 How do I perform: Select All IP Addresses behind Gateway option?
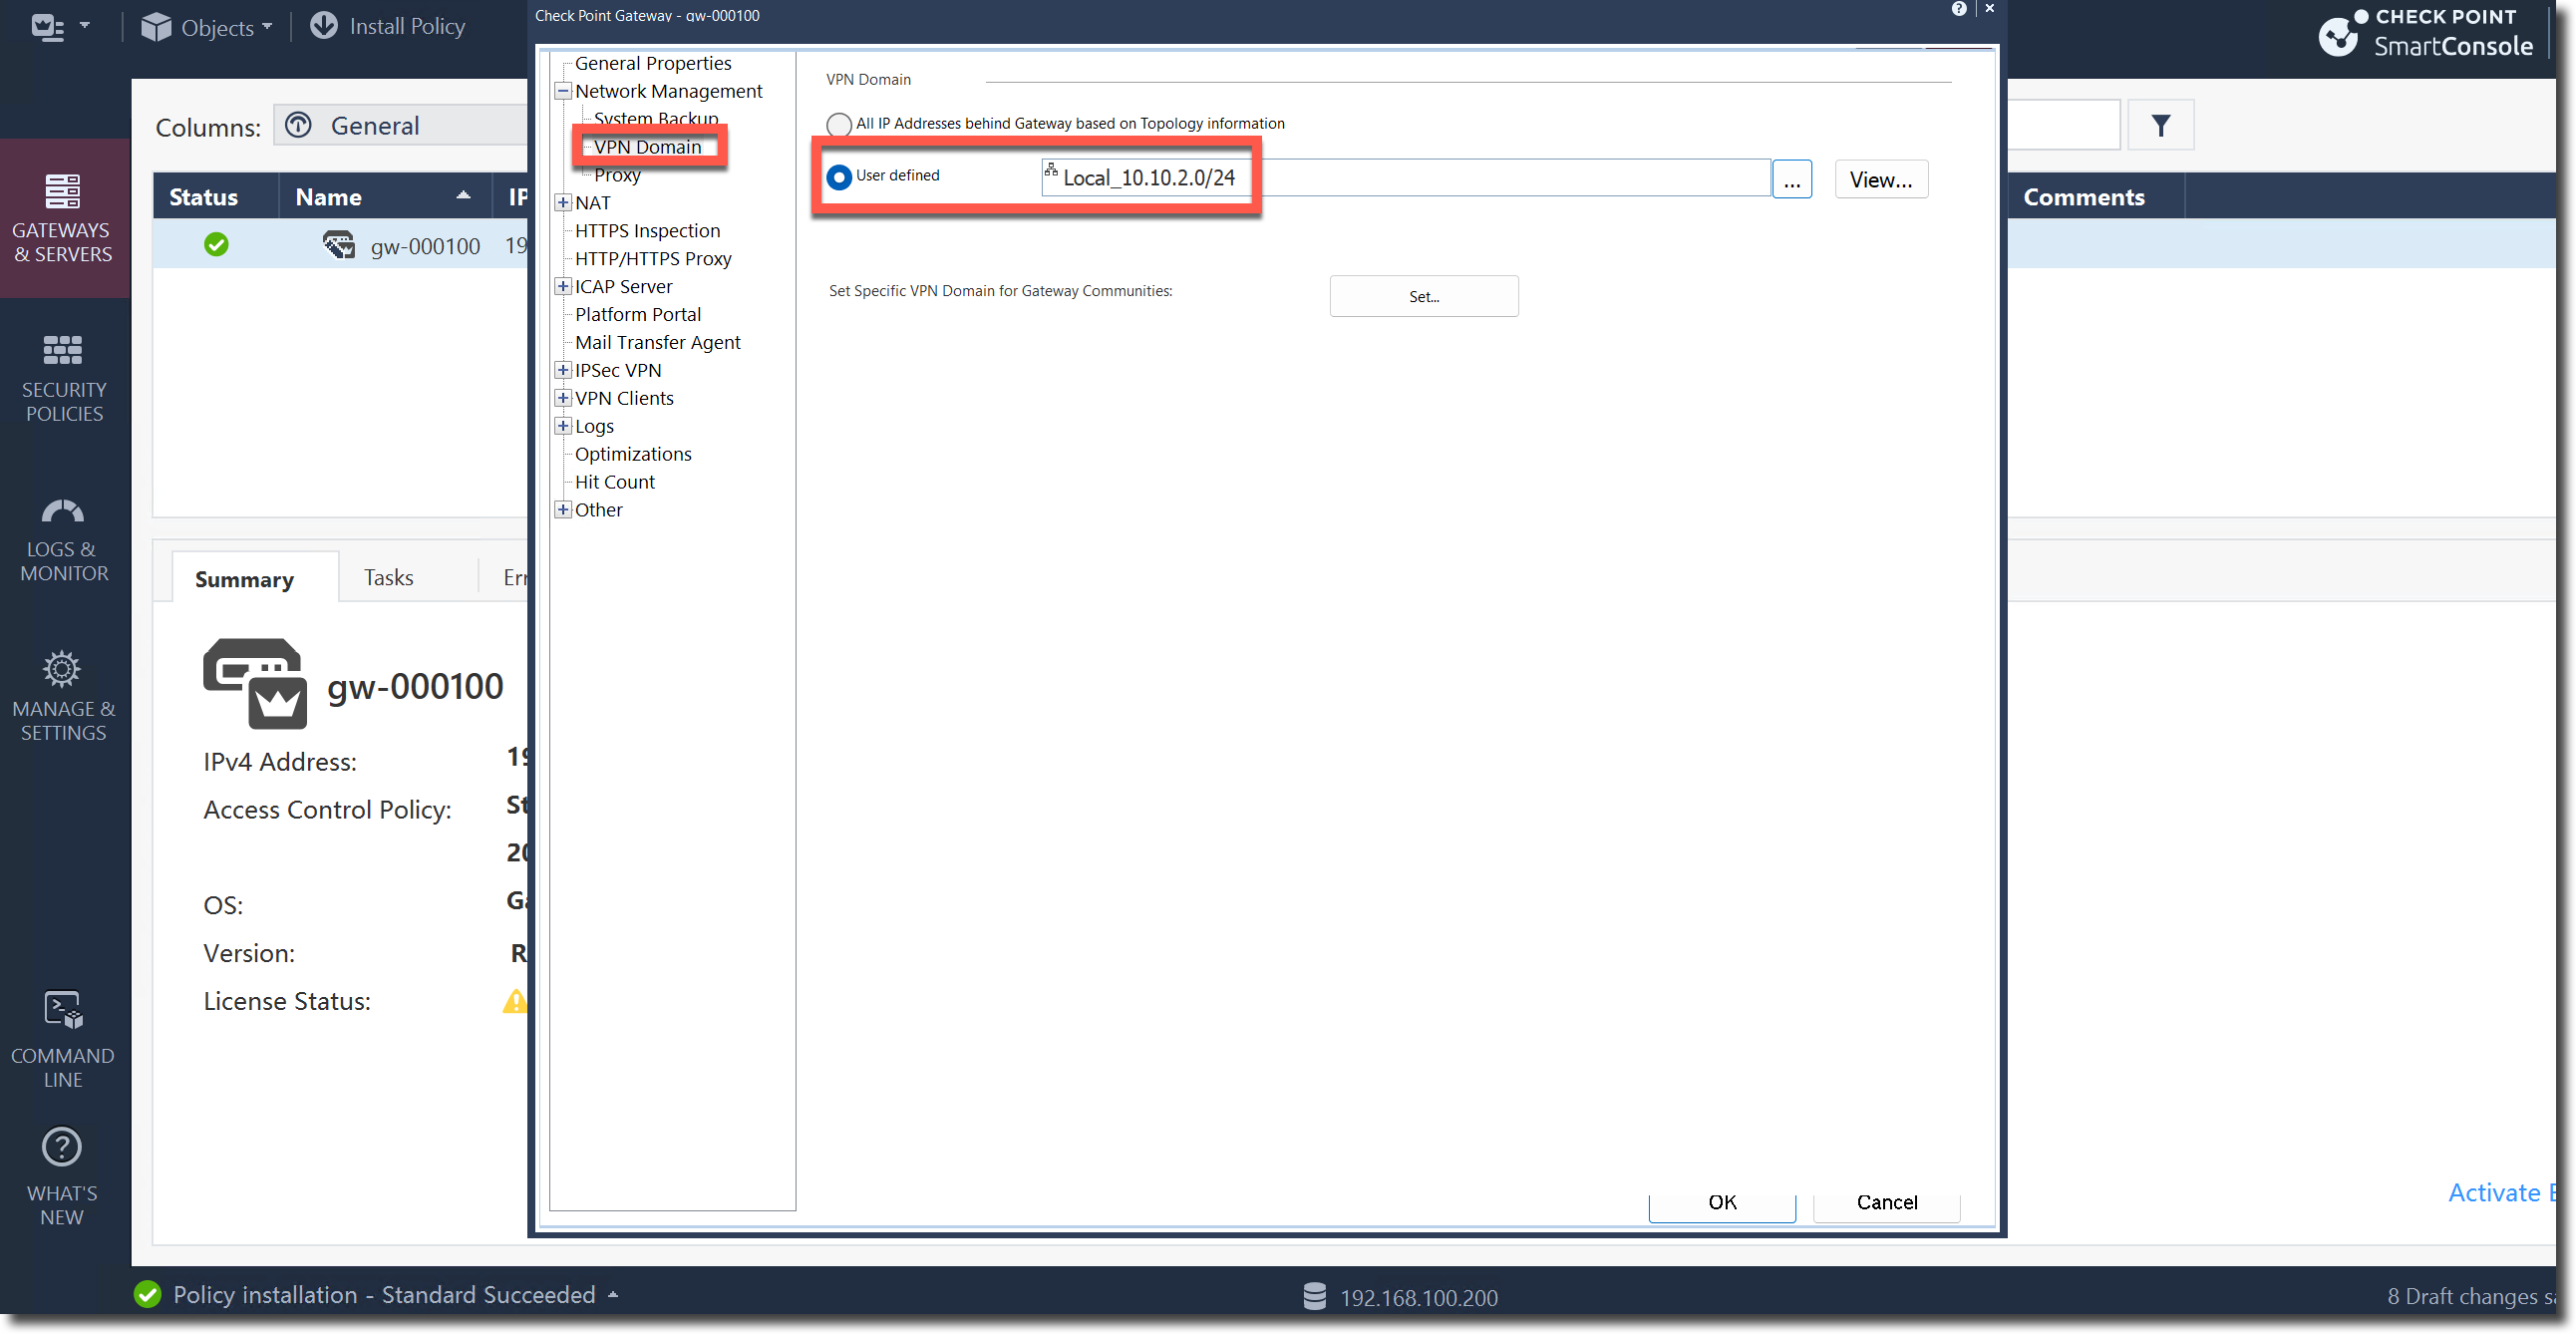click(839, 124)
